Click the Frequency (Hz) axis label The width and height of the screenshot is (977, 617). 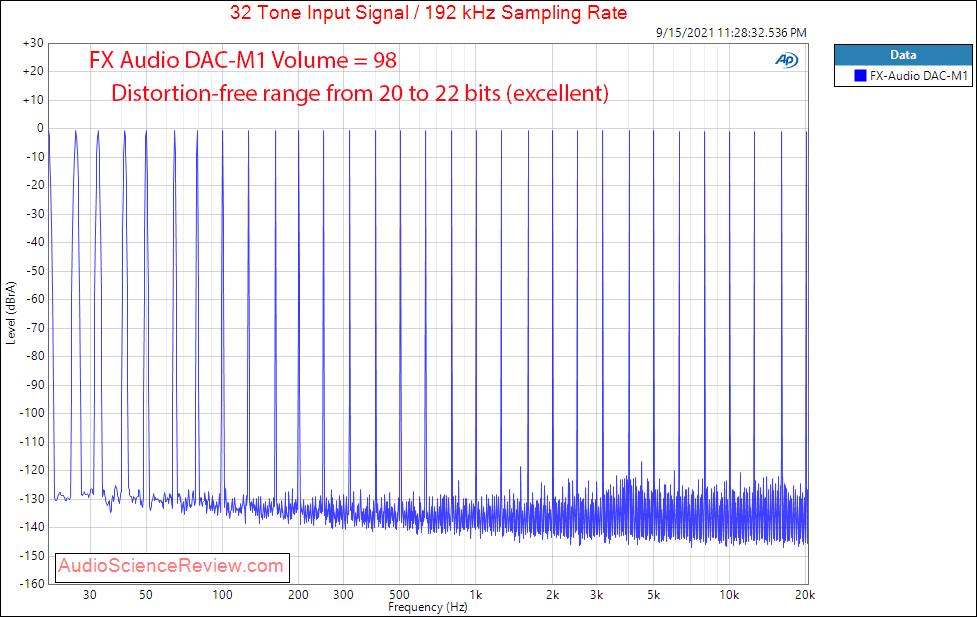tap(427, 607)
